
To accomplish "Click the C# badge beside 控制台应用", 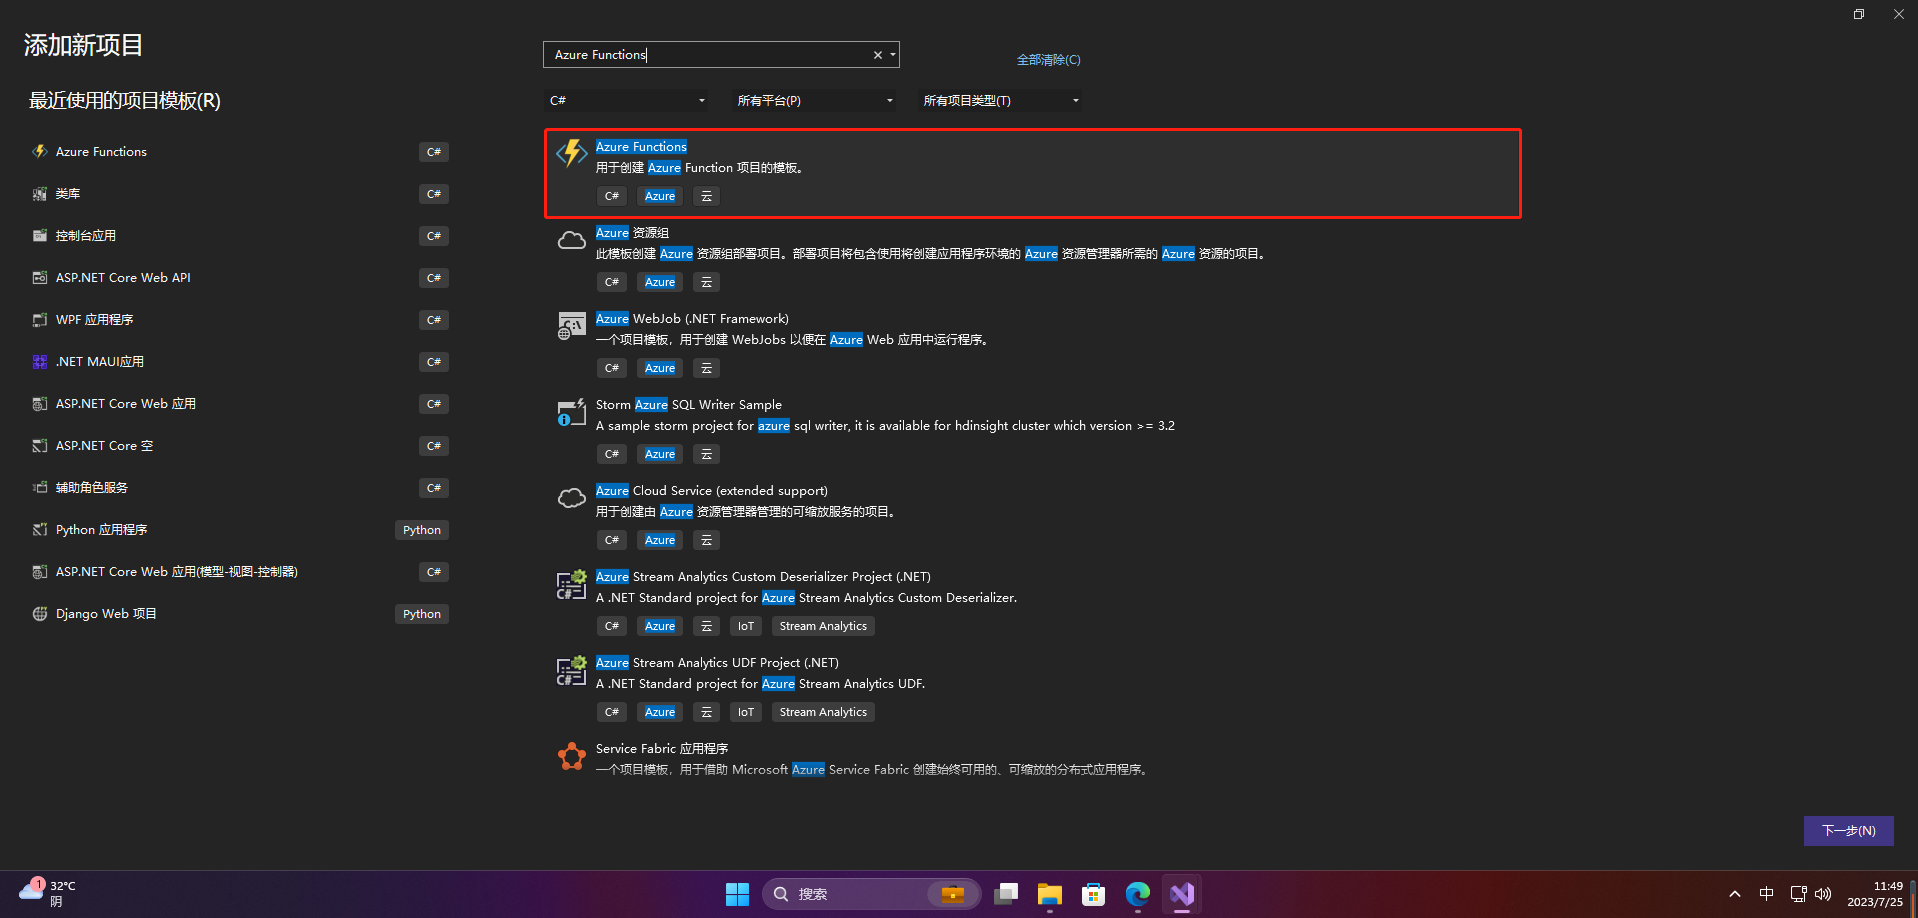I will click(434, 236).
